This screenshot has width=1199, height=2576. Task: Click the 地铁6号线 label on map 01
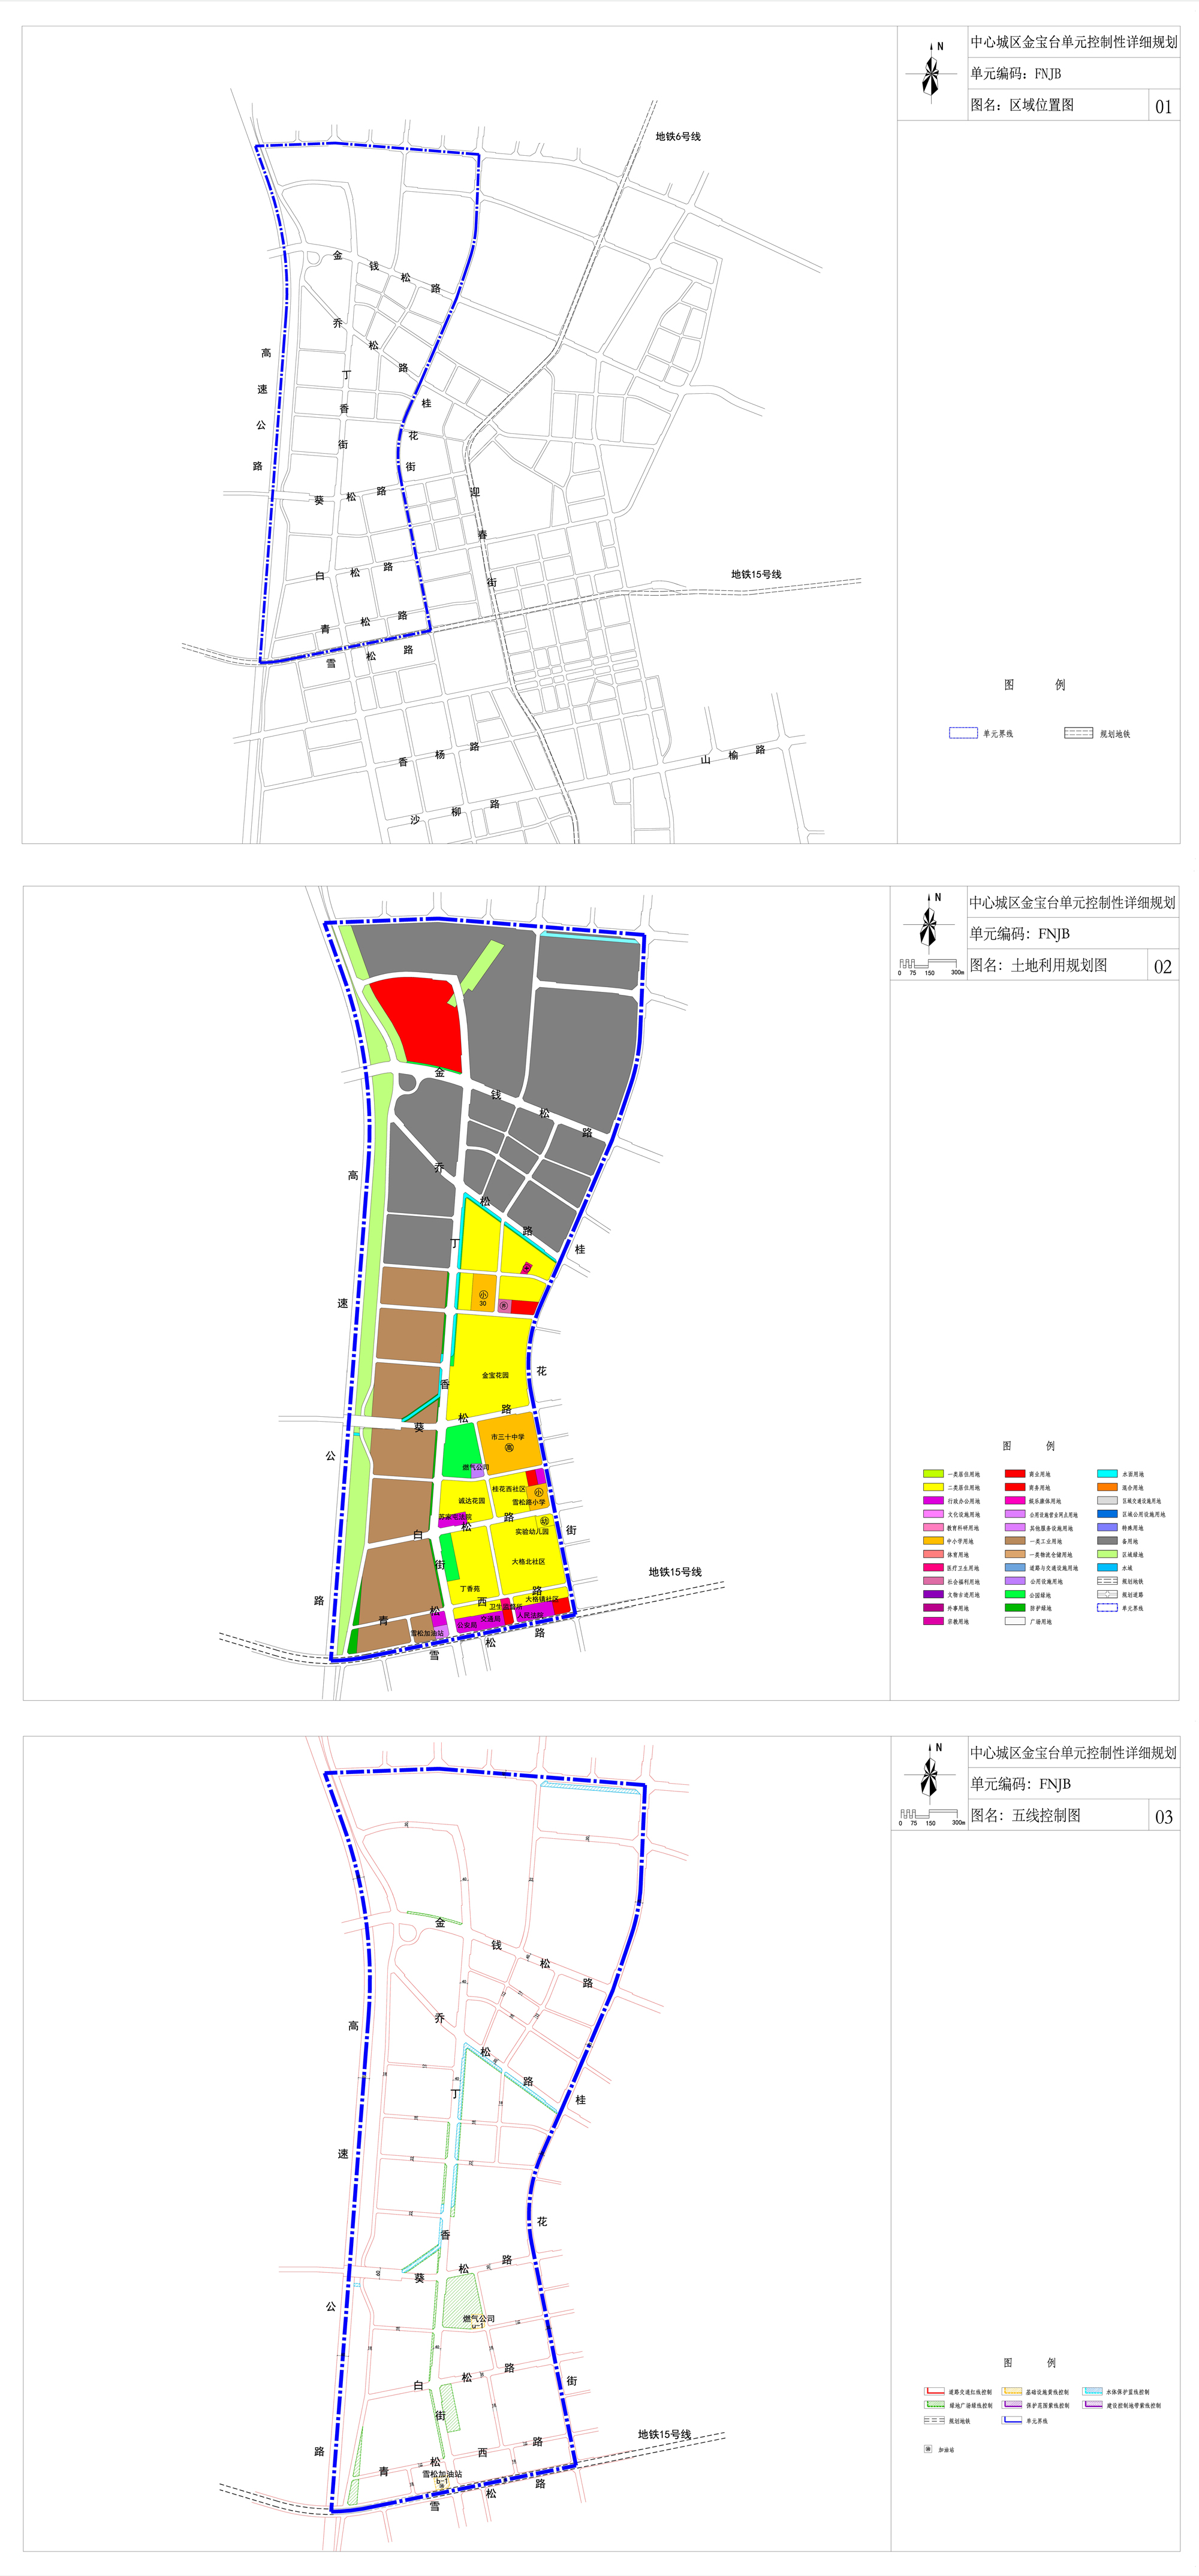click(678, 137)
